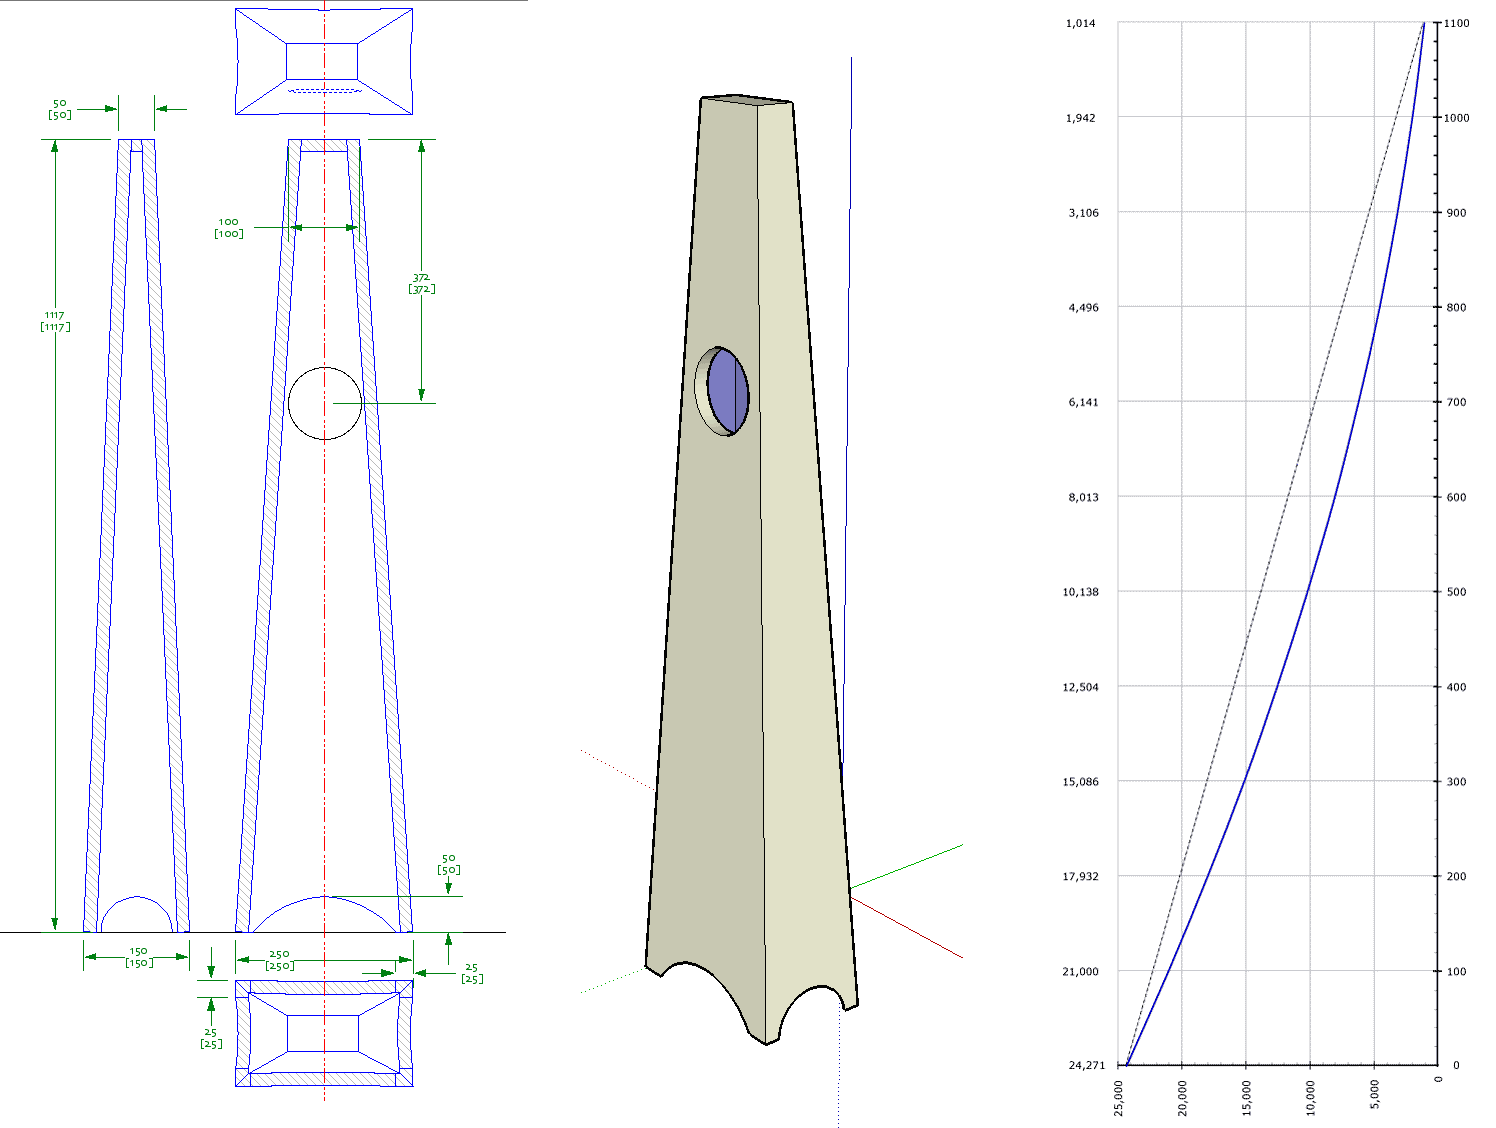Click the 6,141 value on chart
The width and height of the screenshot is (1496, 1128).
[x=1083, y=402]
